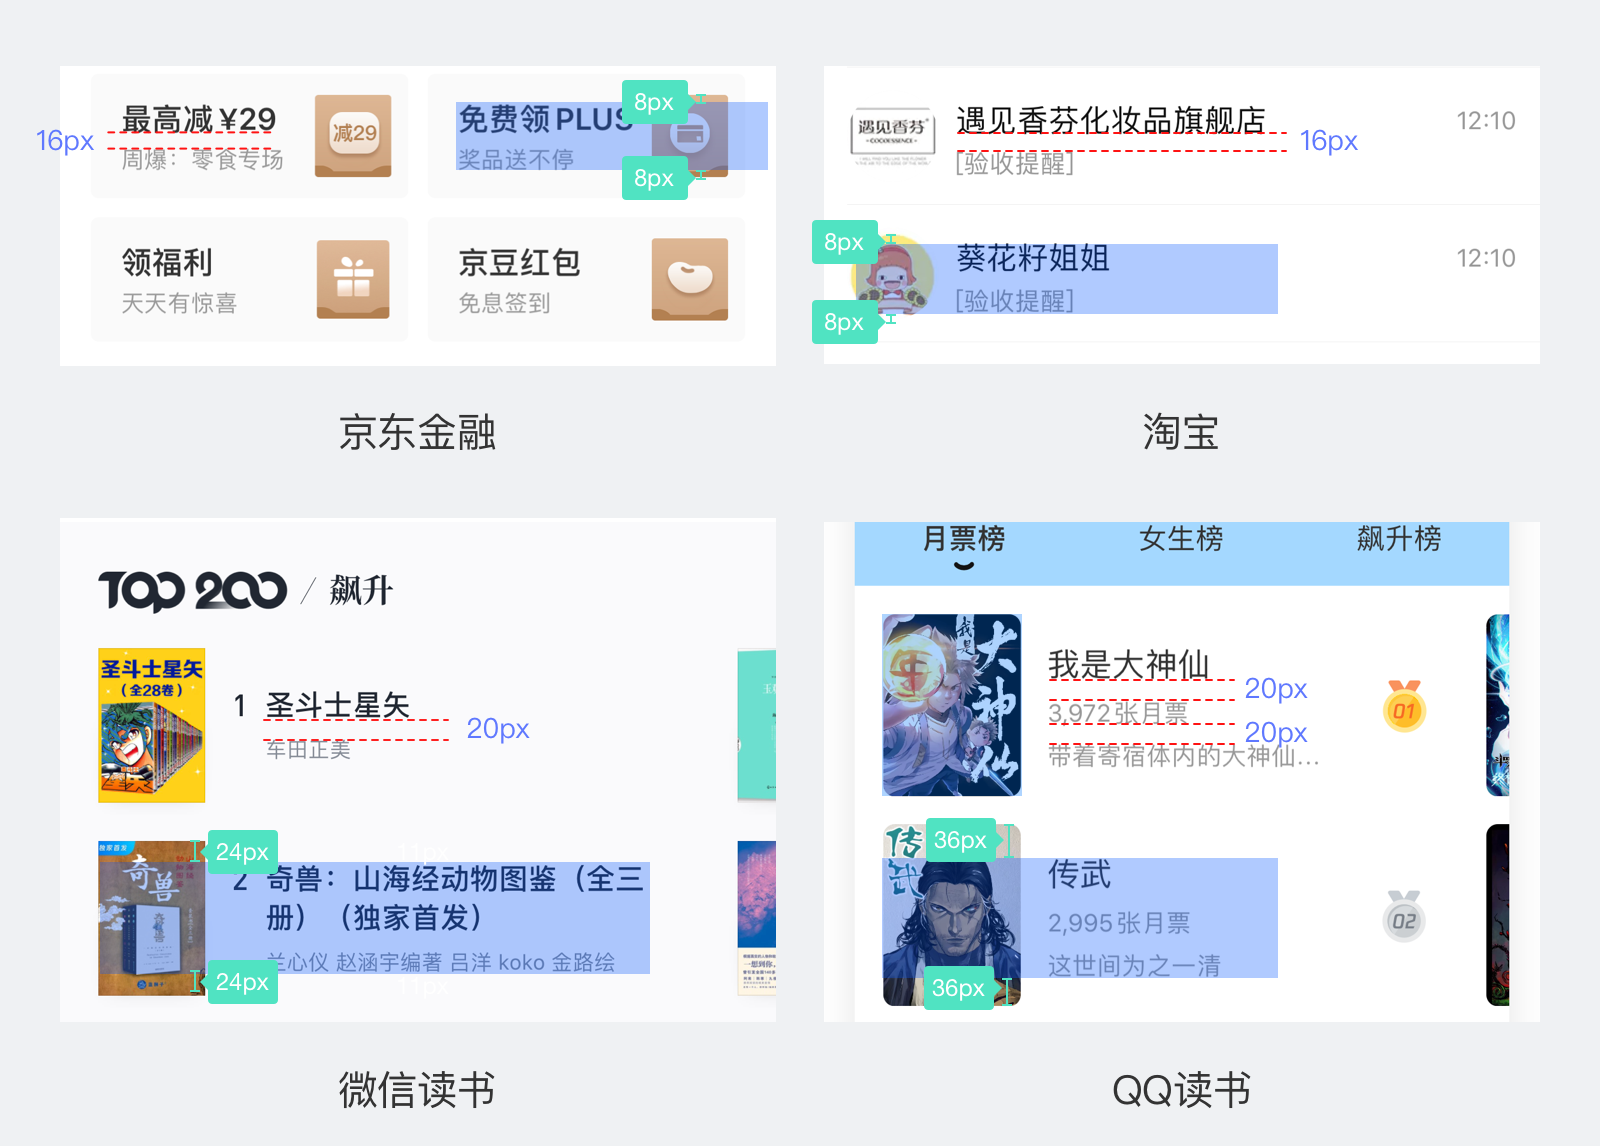The image size is (1600, 1146).
Task: Click the 领福利 card title
Action: 167,262
